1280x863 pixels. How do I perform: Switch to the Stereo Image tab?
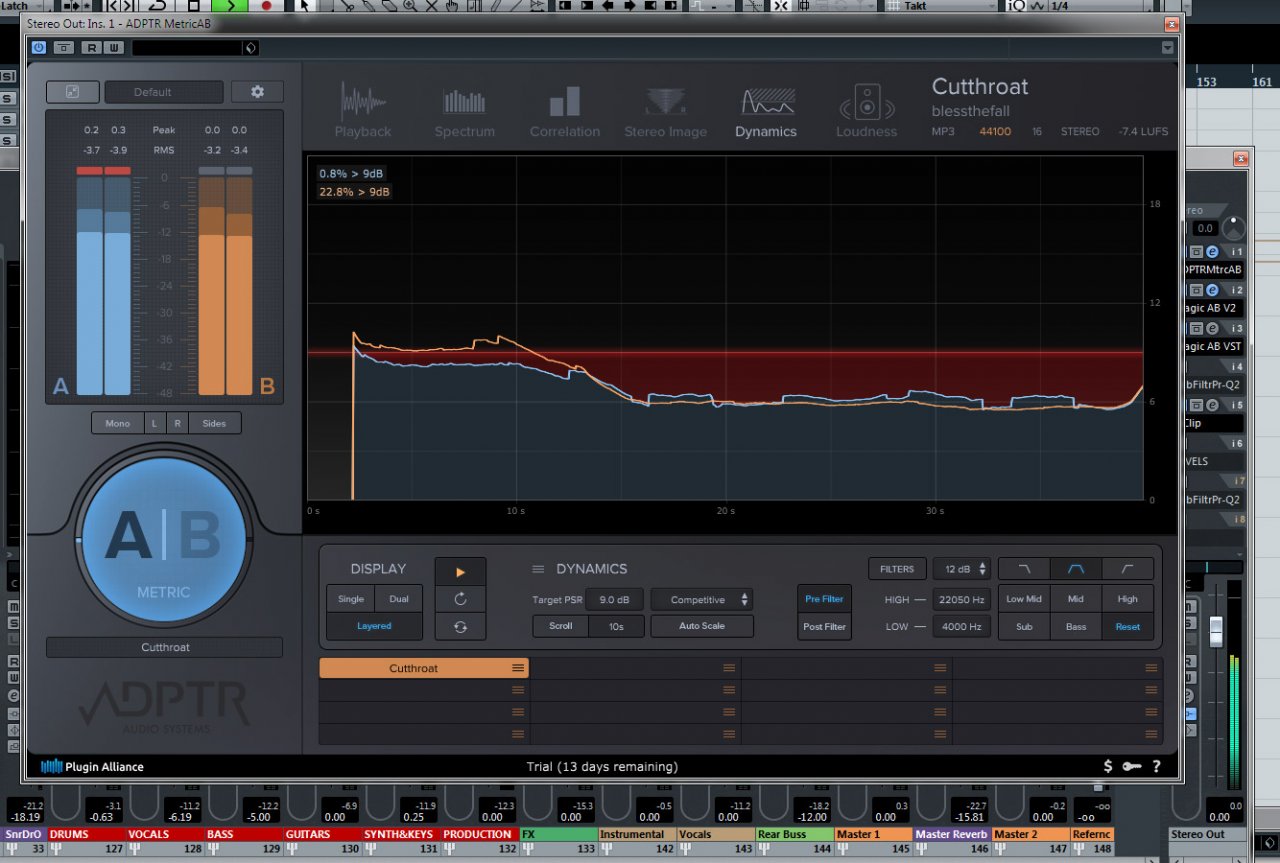(665, 111)
